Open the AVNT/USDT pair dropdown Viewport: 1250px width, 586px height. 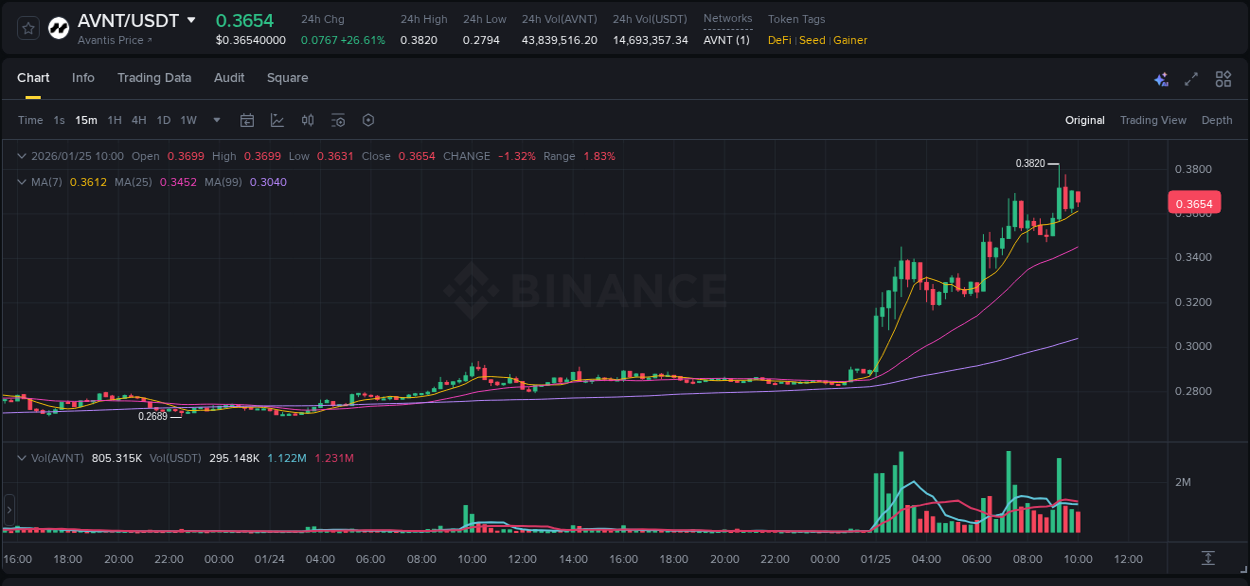(x=192, y=20)
